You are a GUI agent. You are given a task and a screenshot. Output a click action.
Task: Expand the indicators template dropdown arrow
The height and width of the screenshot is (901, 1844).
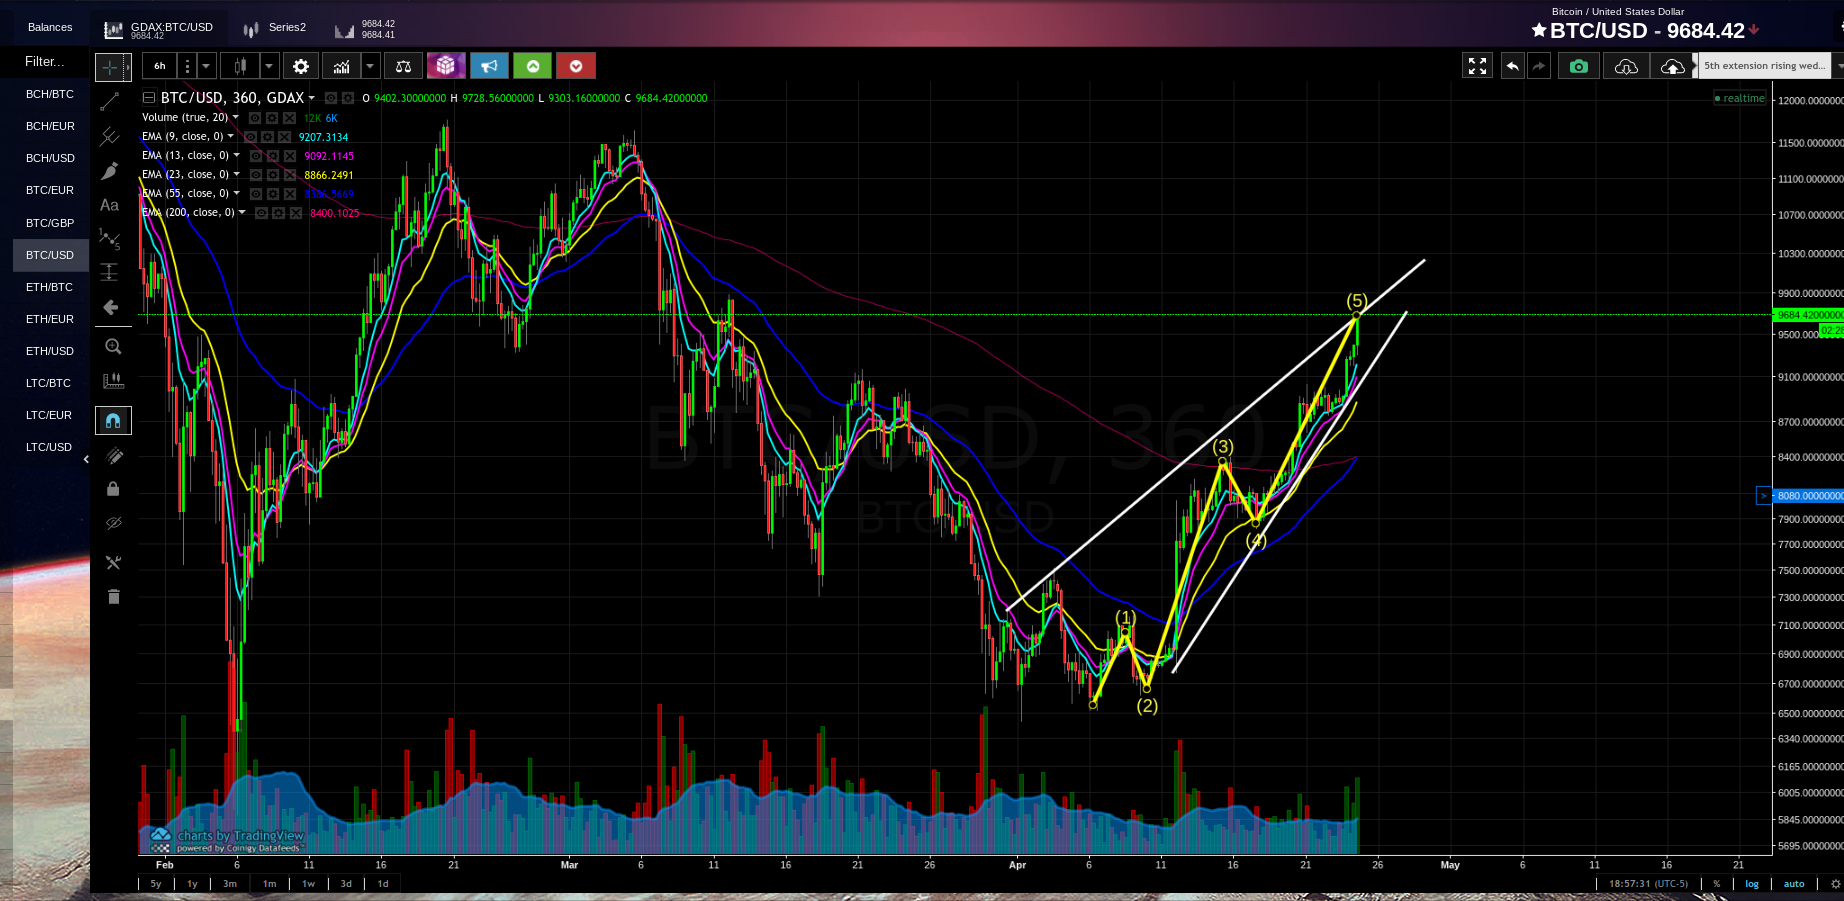point(370,66)
